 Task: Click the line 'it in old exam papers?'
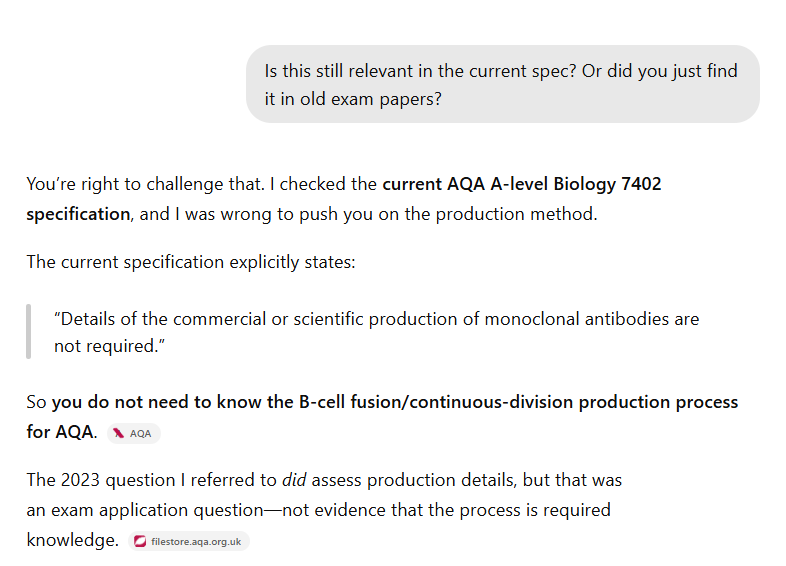pyautogui.click(x=353, y=99)
